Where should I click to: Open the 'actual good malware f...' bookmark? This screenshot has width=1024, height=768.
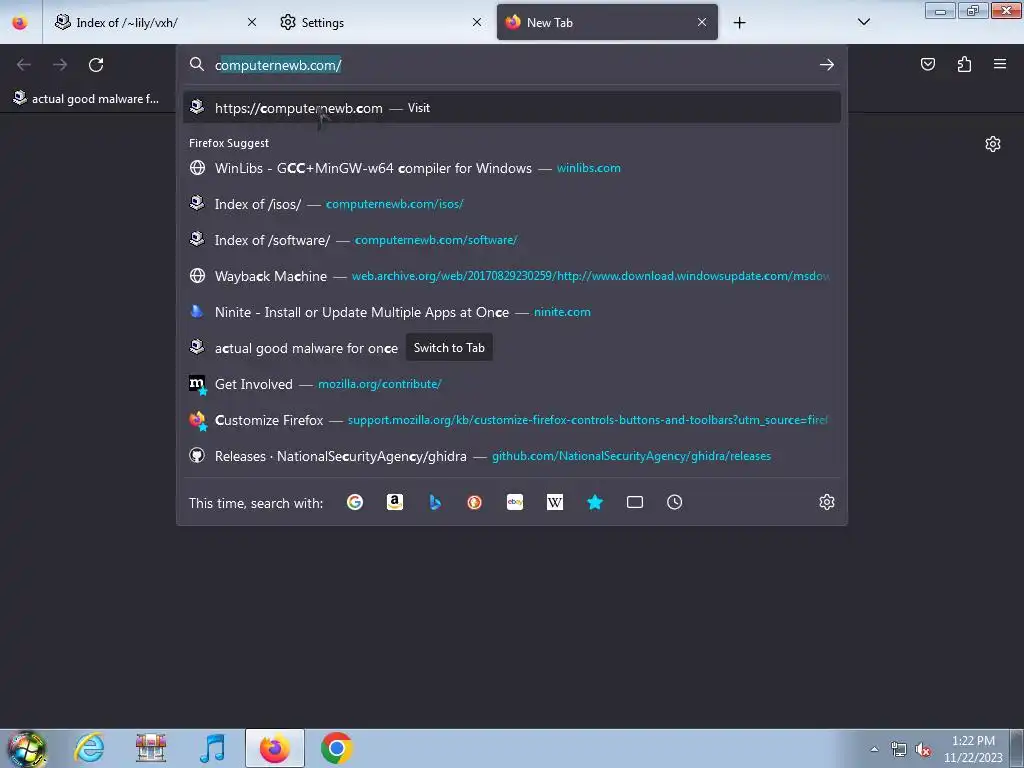pos(86,99)
